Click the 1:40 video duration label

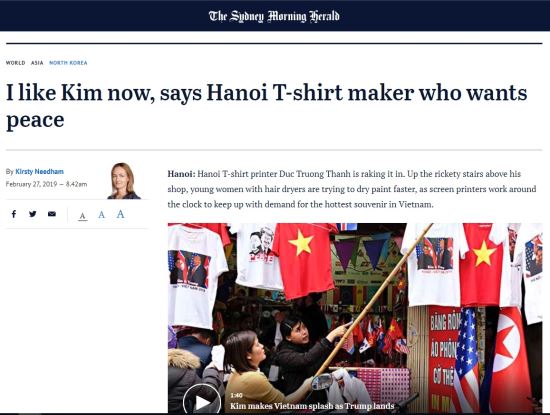(x=236, y=395)
